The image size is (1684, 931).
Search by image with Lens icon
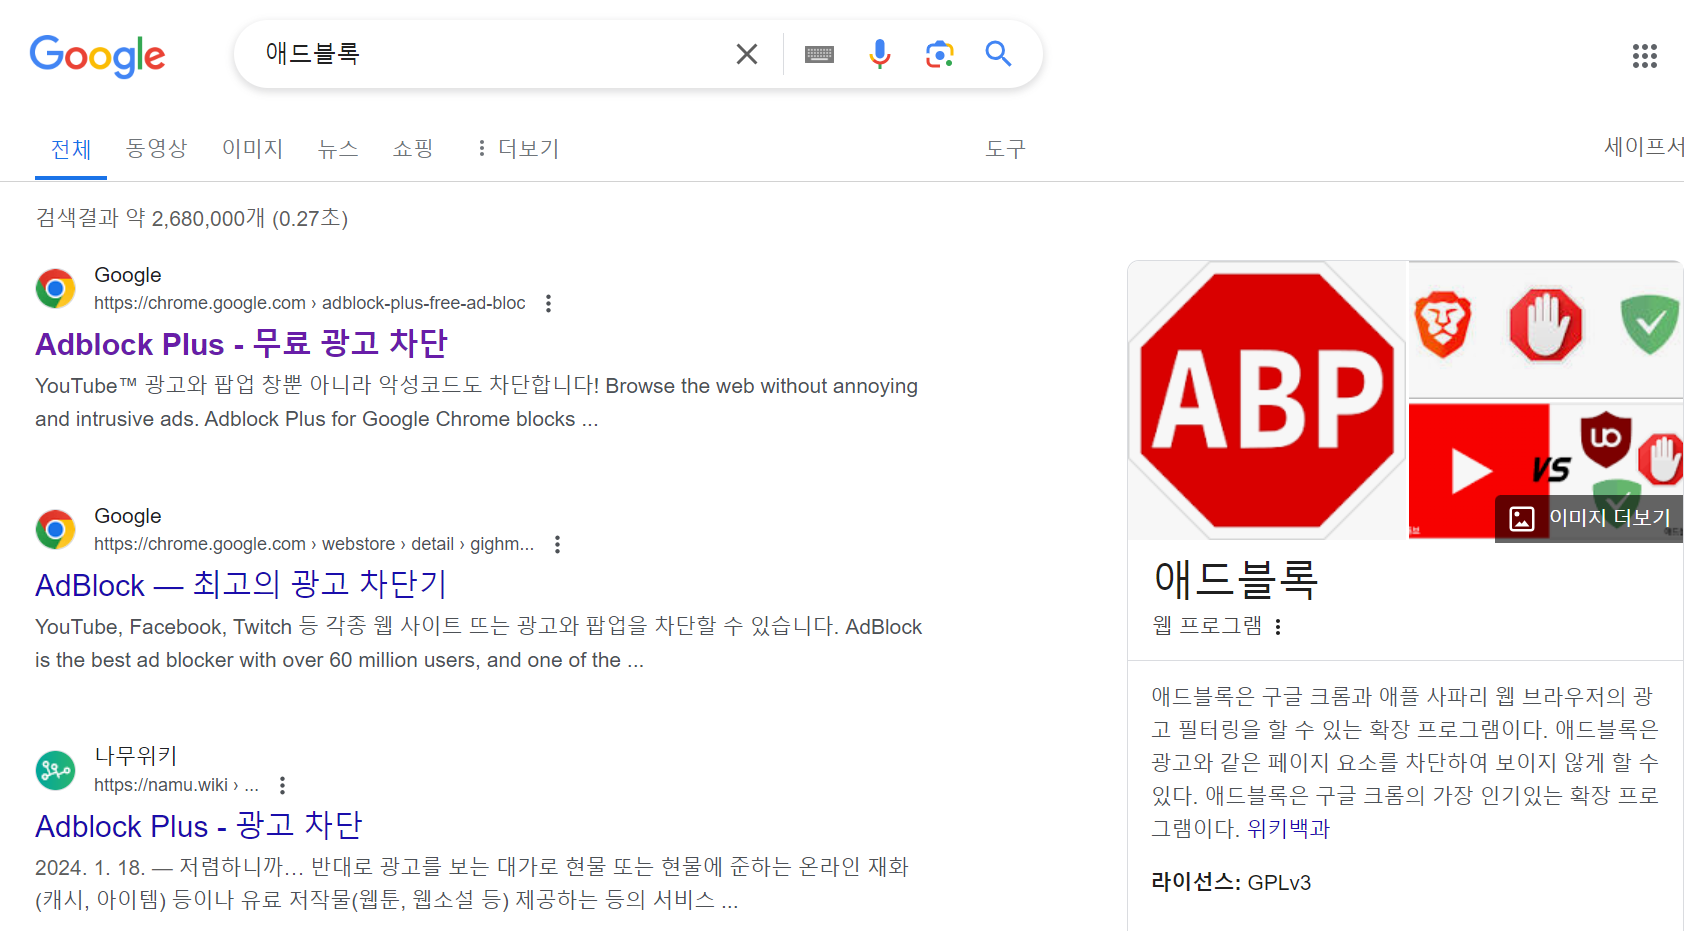tap(939, 54)
